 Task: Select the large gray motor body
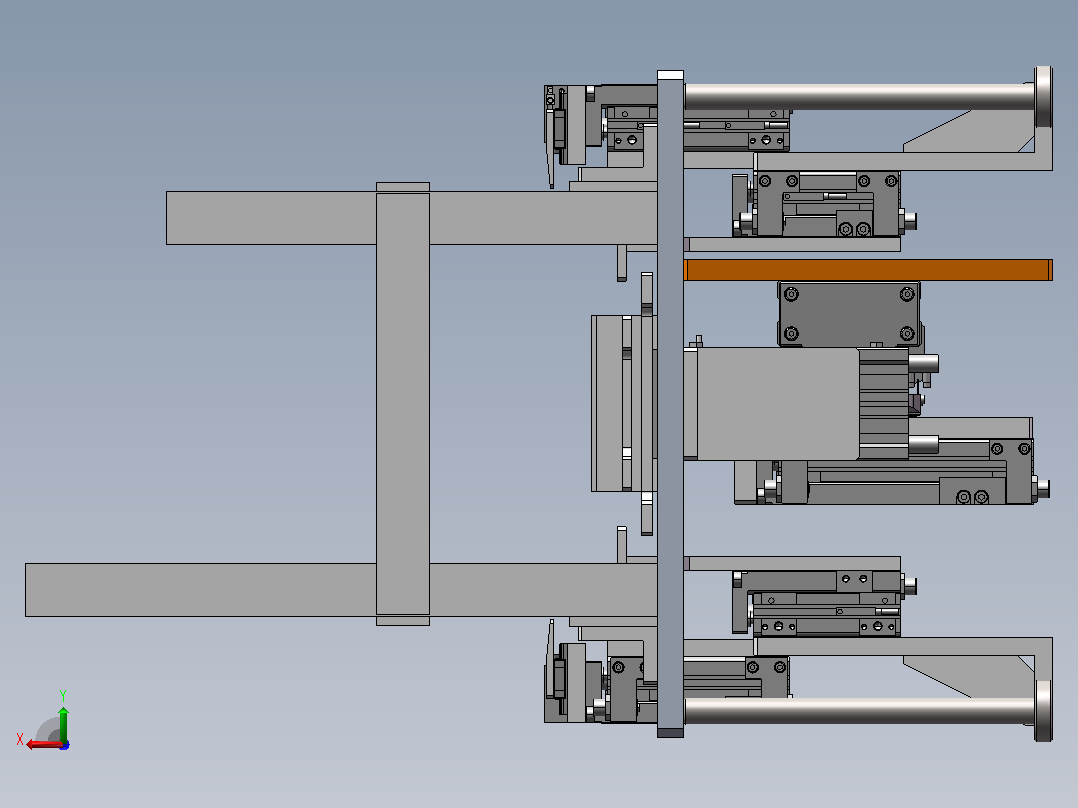coord(778,404)
